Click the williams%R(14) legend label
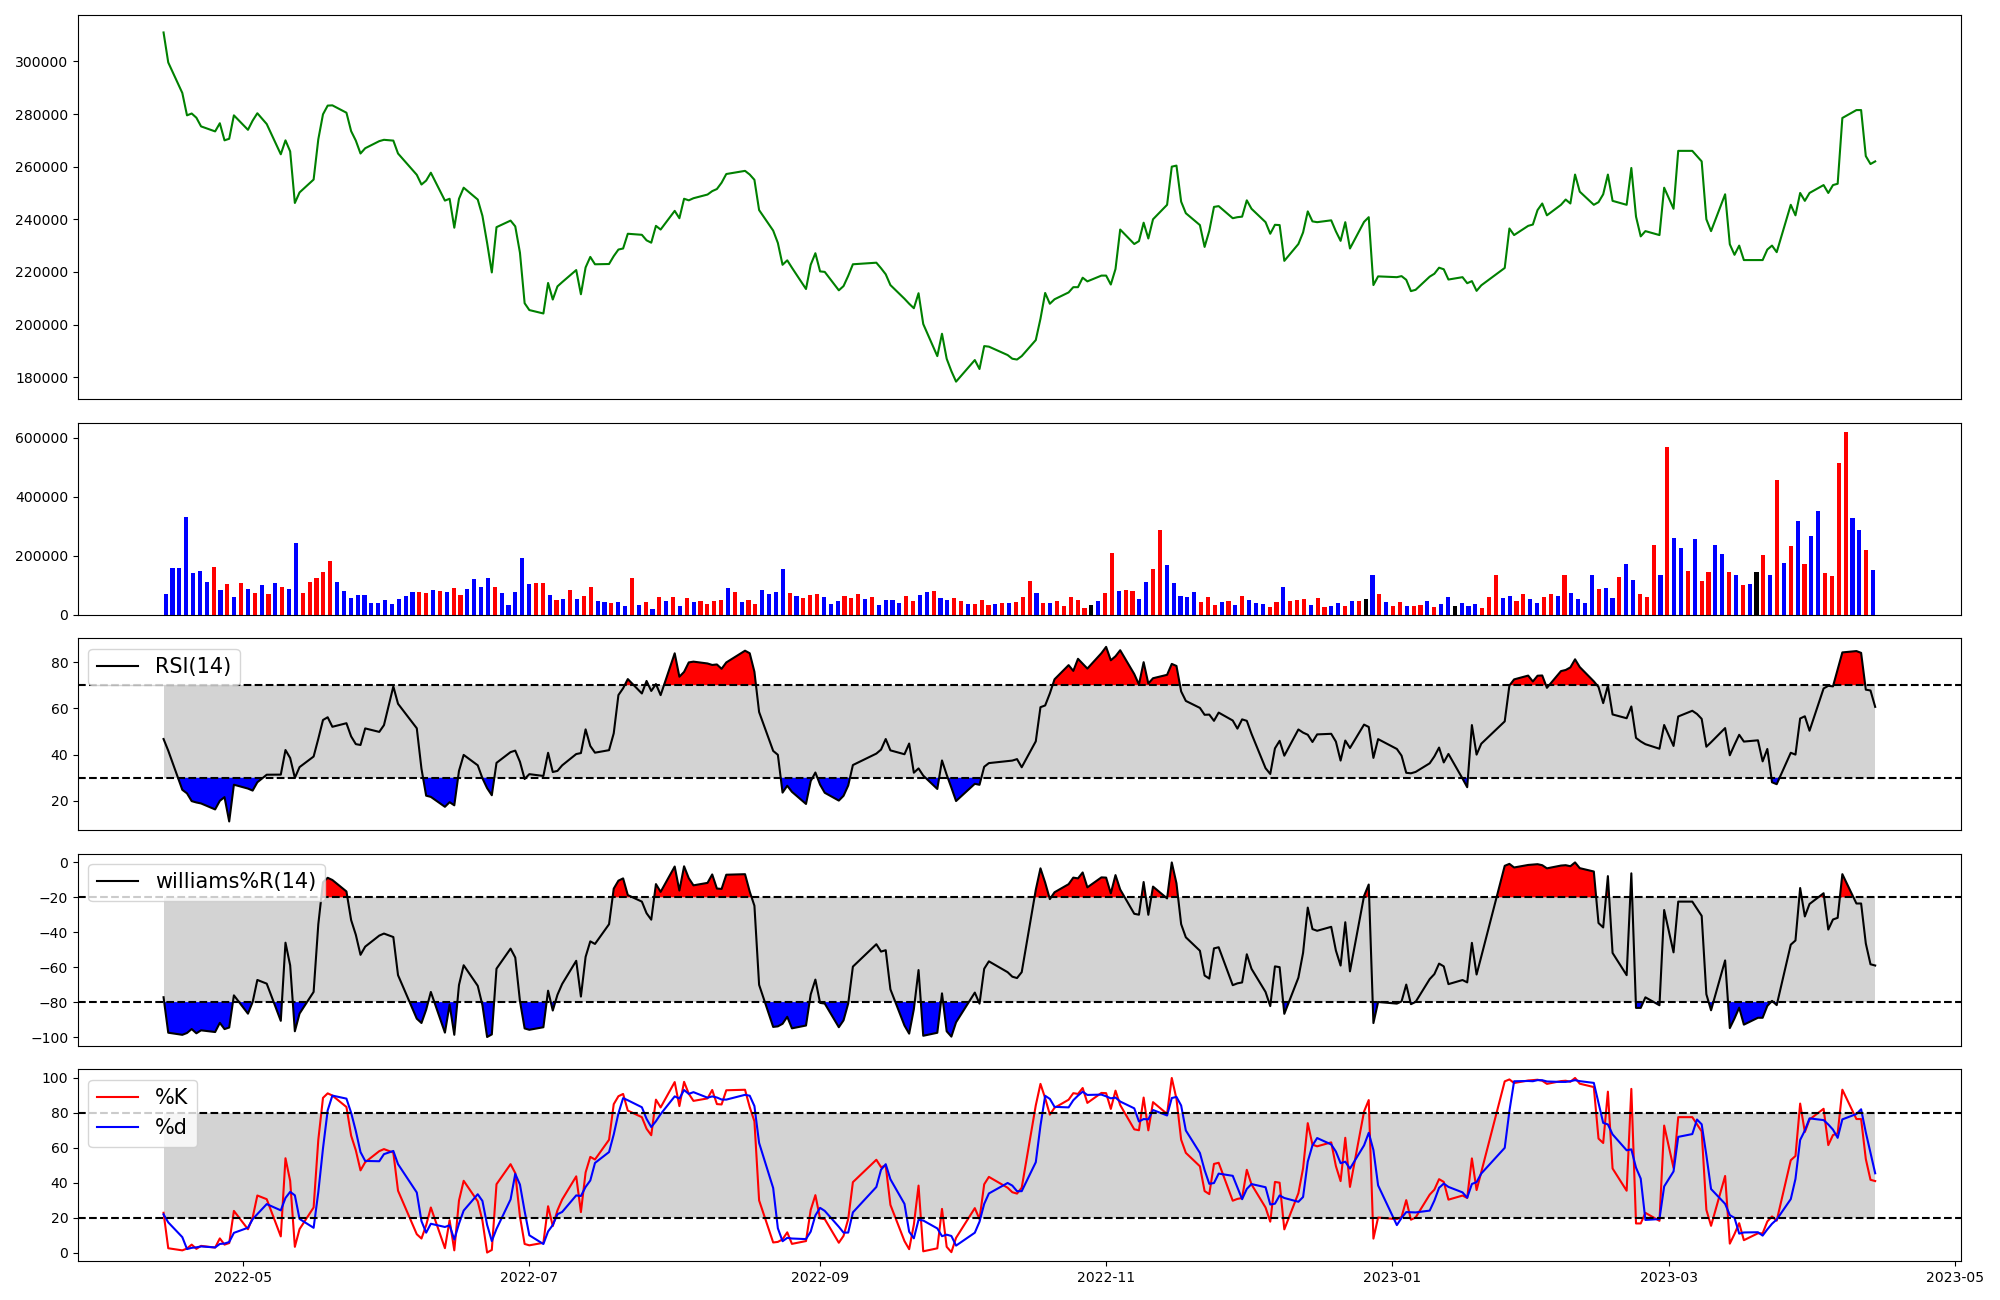Image resolution: width=2000 pixels, height=1300 pixels. [x=235, y=881]
